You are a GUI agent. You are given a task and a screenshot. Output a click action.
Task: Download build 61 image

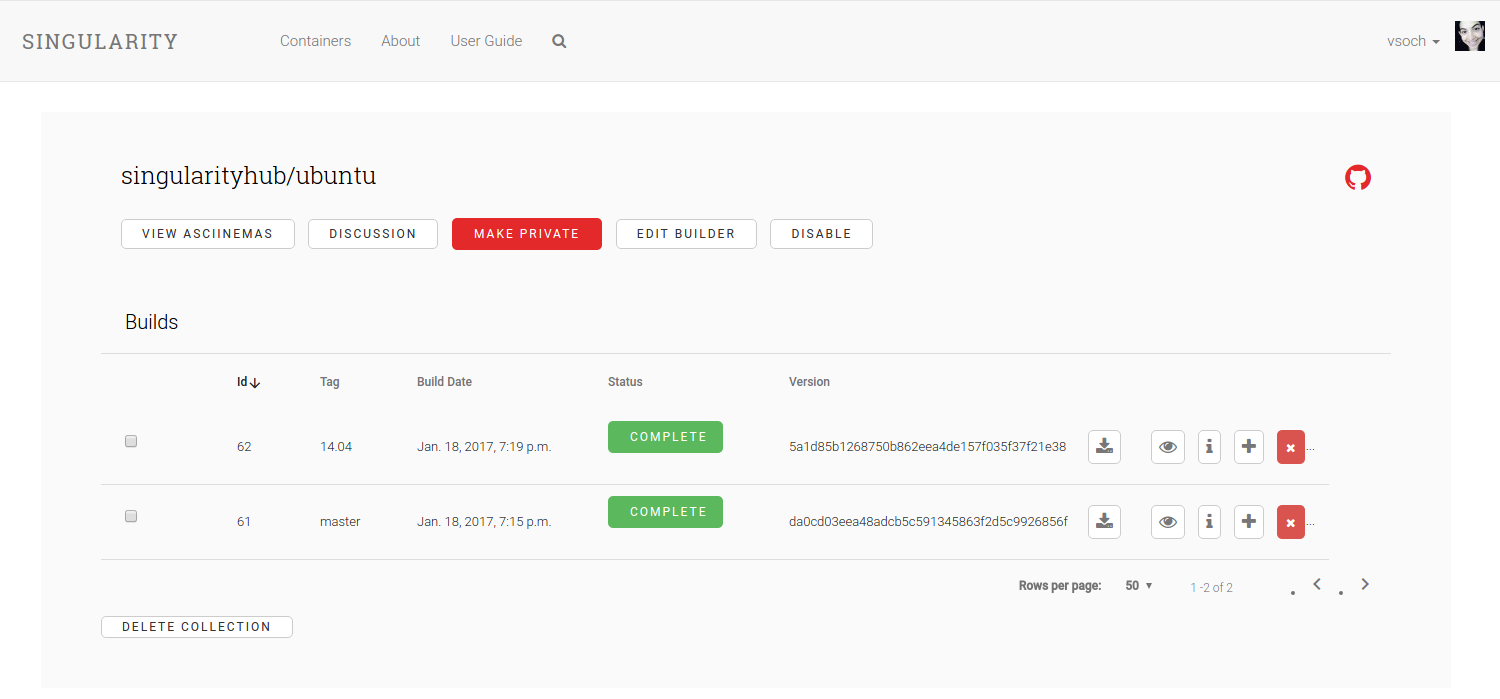(1104, 522)
